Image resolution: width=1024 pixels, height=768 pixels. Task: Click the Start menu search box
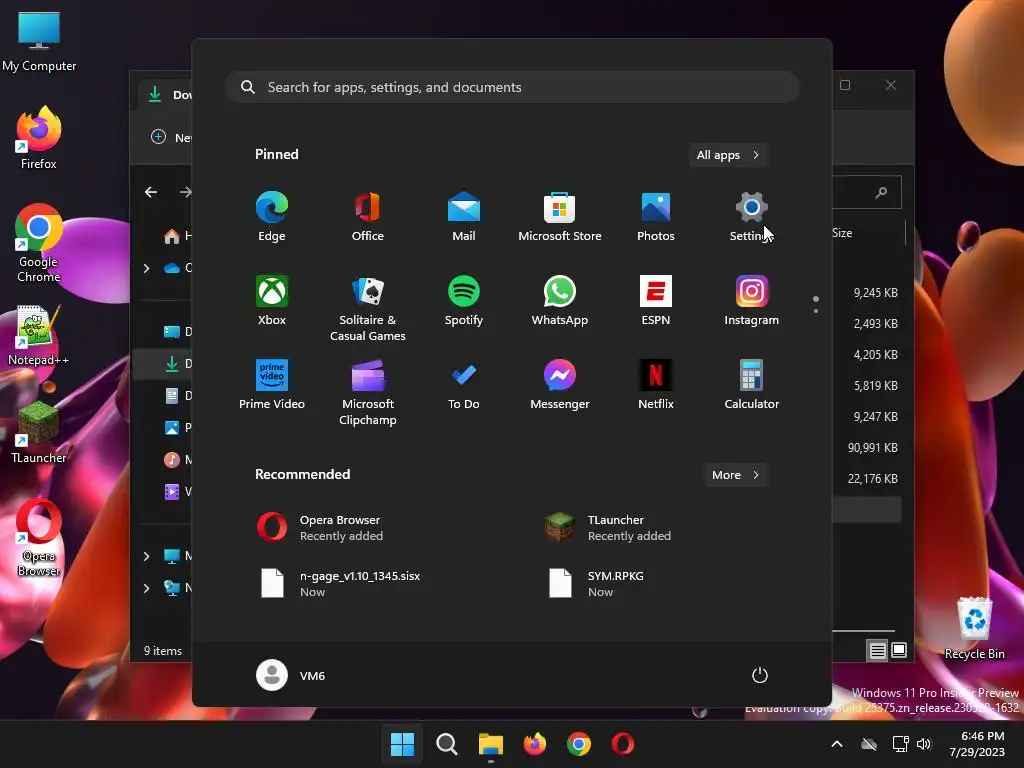tap(512, 87)
